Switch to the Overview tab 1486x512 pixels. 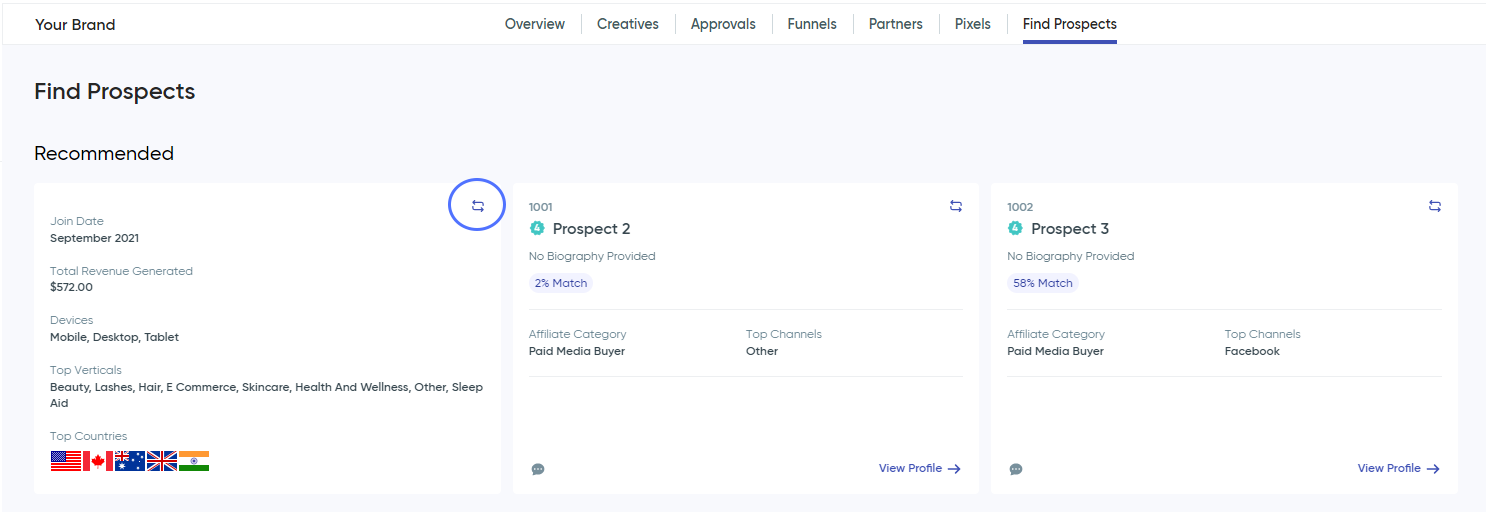pyautogui.click(x=535, y=24)
